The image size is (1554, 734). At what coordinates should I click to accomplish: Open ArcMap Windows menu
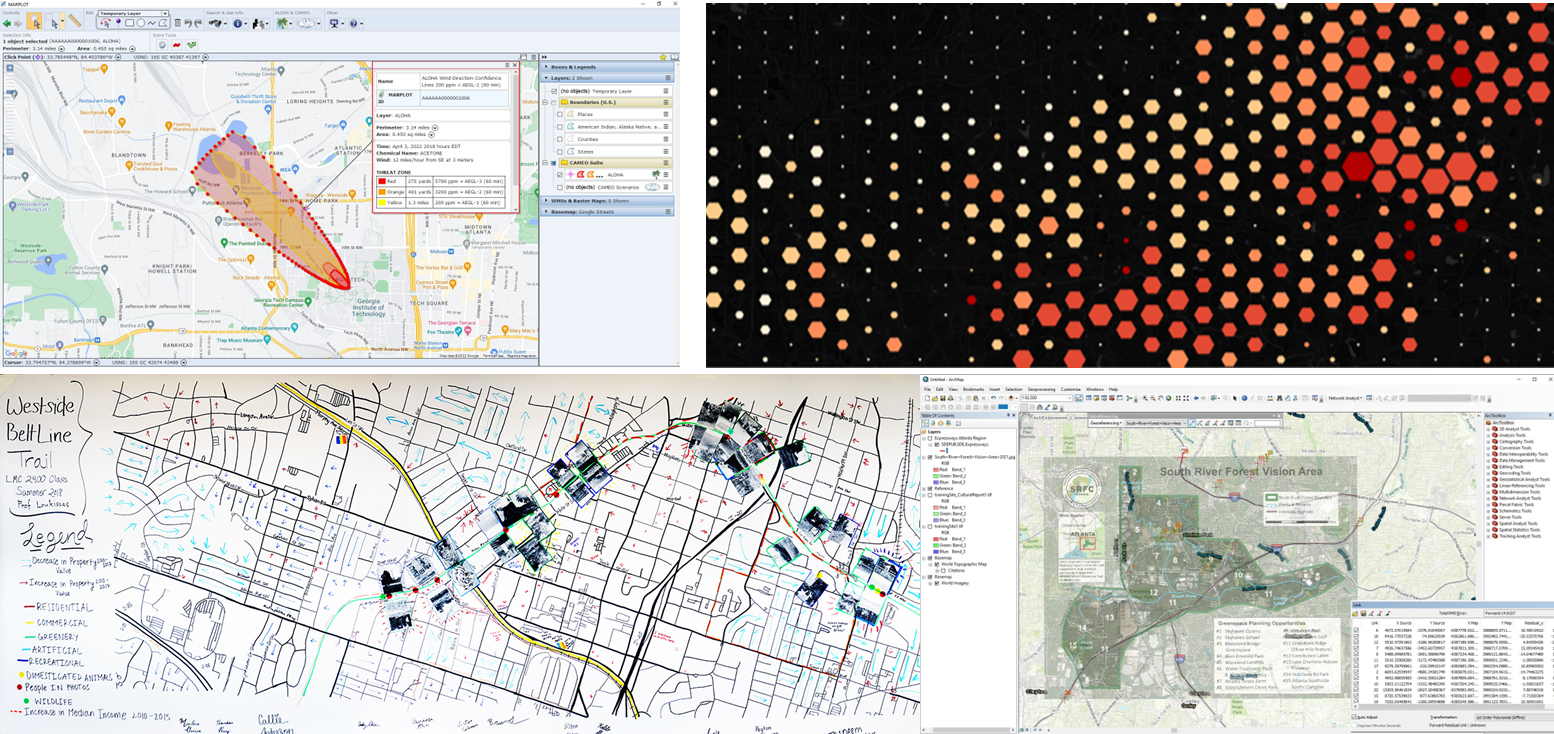[1095, 389]
